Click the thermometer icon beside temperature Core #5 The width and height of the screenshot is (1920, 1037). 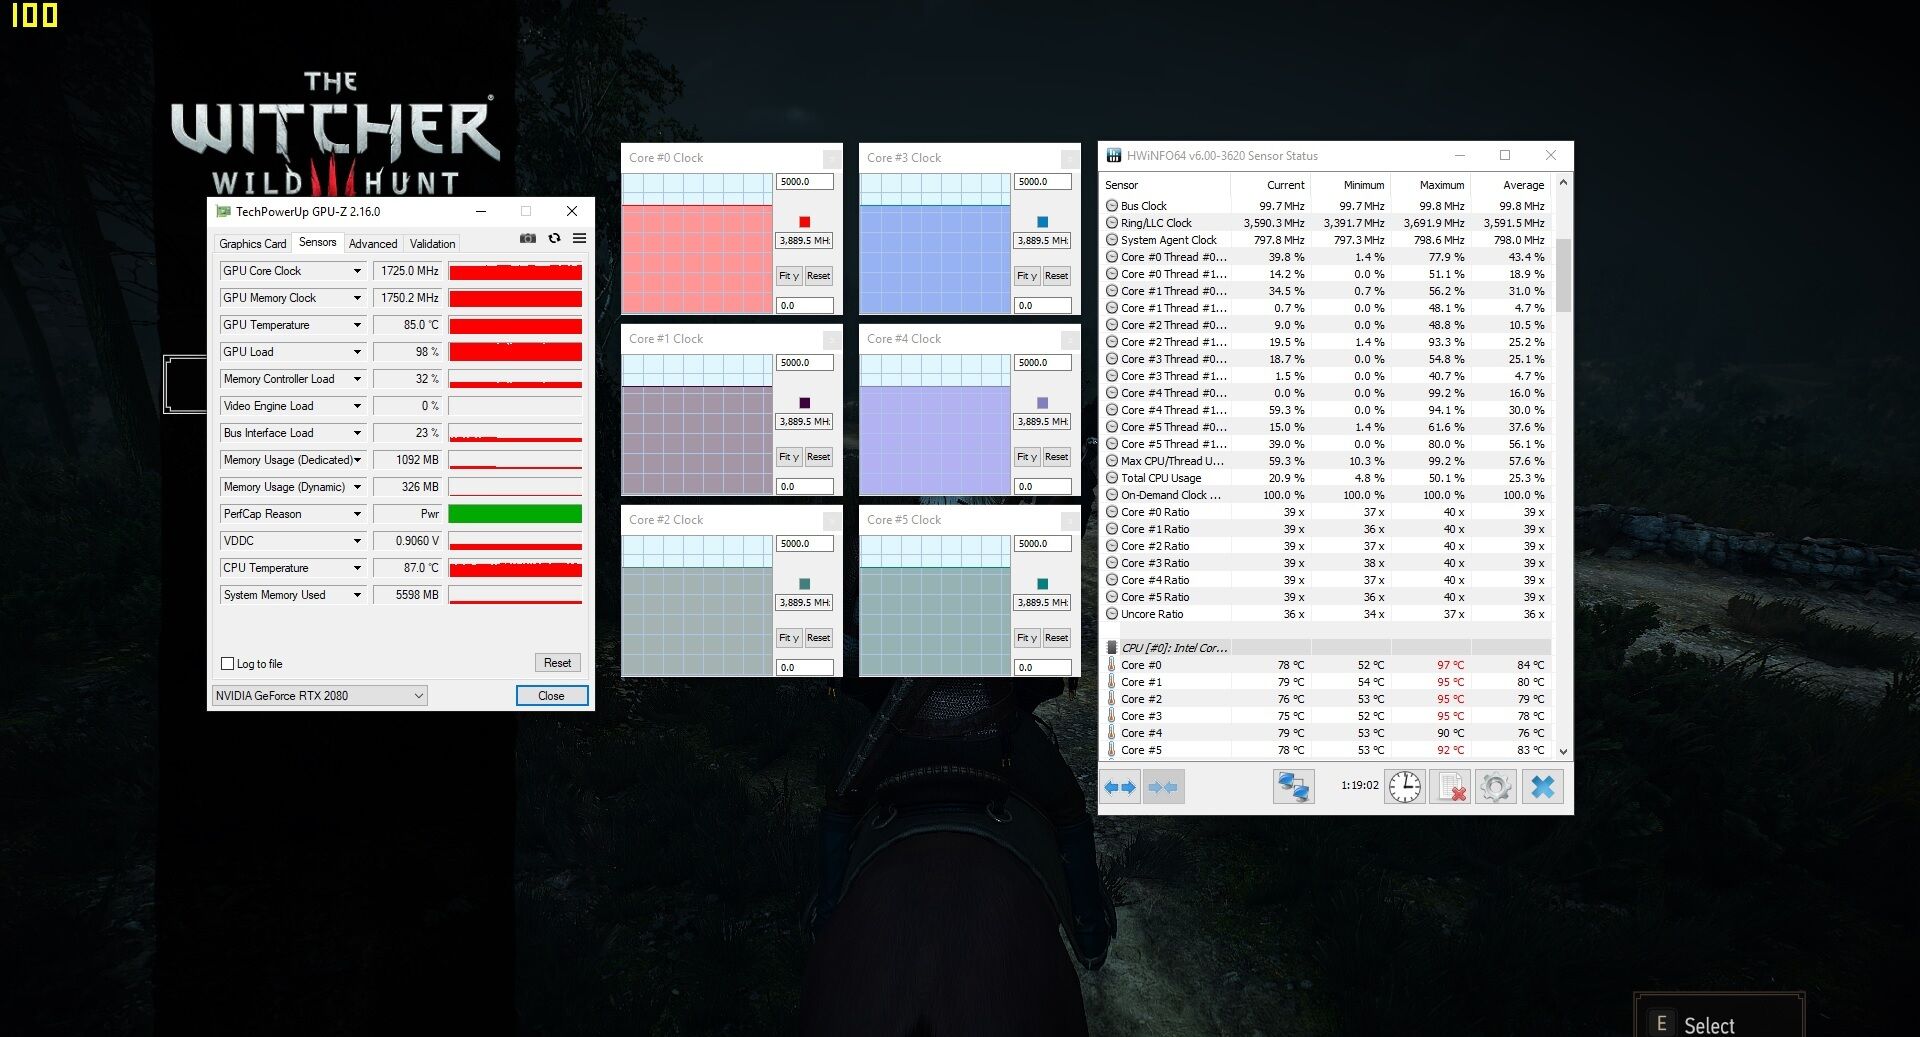click(1112, 749)
